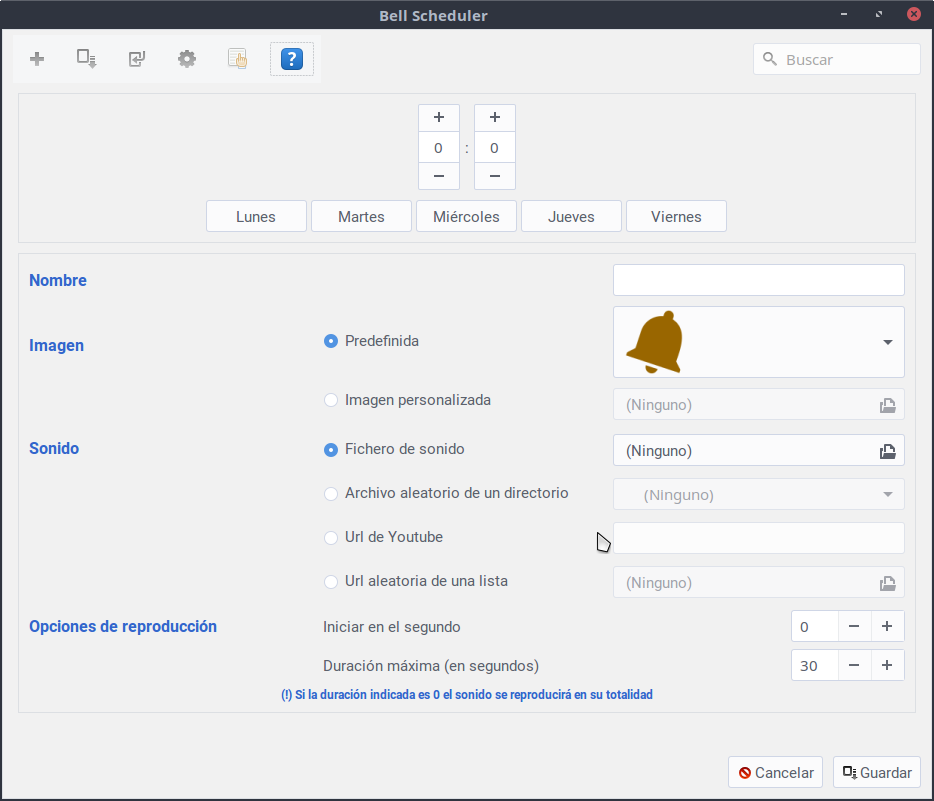This screenshot has width=934, height=801.
Task: Browse for a sound file via folder icon
Action: point(887,451)
